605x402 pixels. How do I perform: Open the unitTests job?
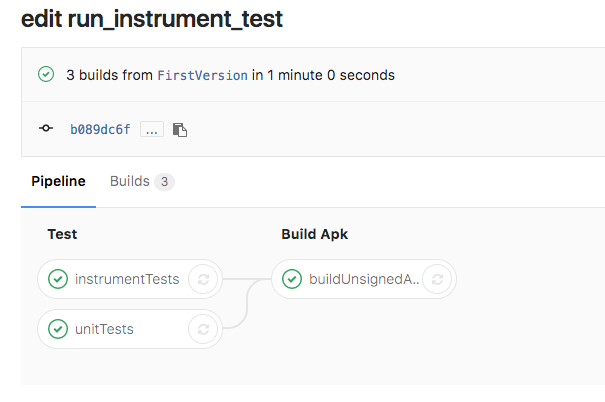(x=104, y=329)
